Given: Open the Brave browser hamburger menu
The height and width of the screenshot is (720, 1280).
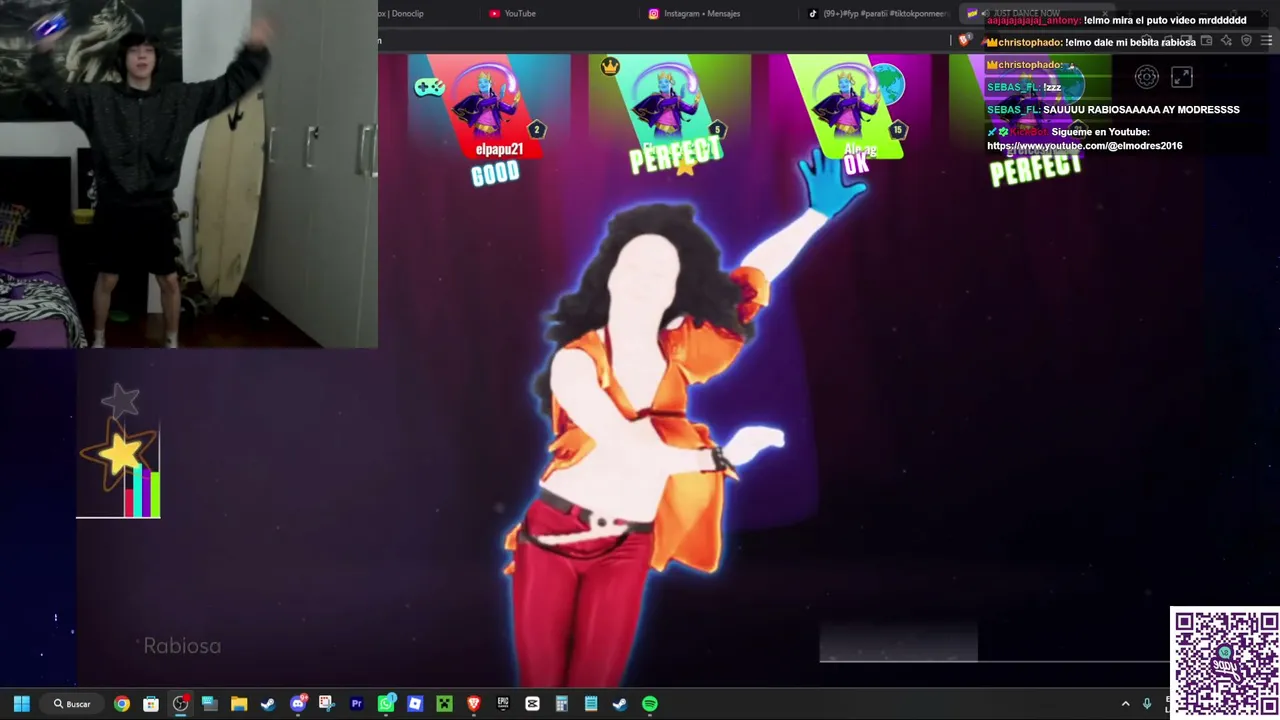Looking at the screenshot, I should pyautogui.click(x=1267, y=41).
